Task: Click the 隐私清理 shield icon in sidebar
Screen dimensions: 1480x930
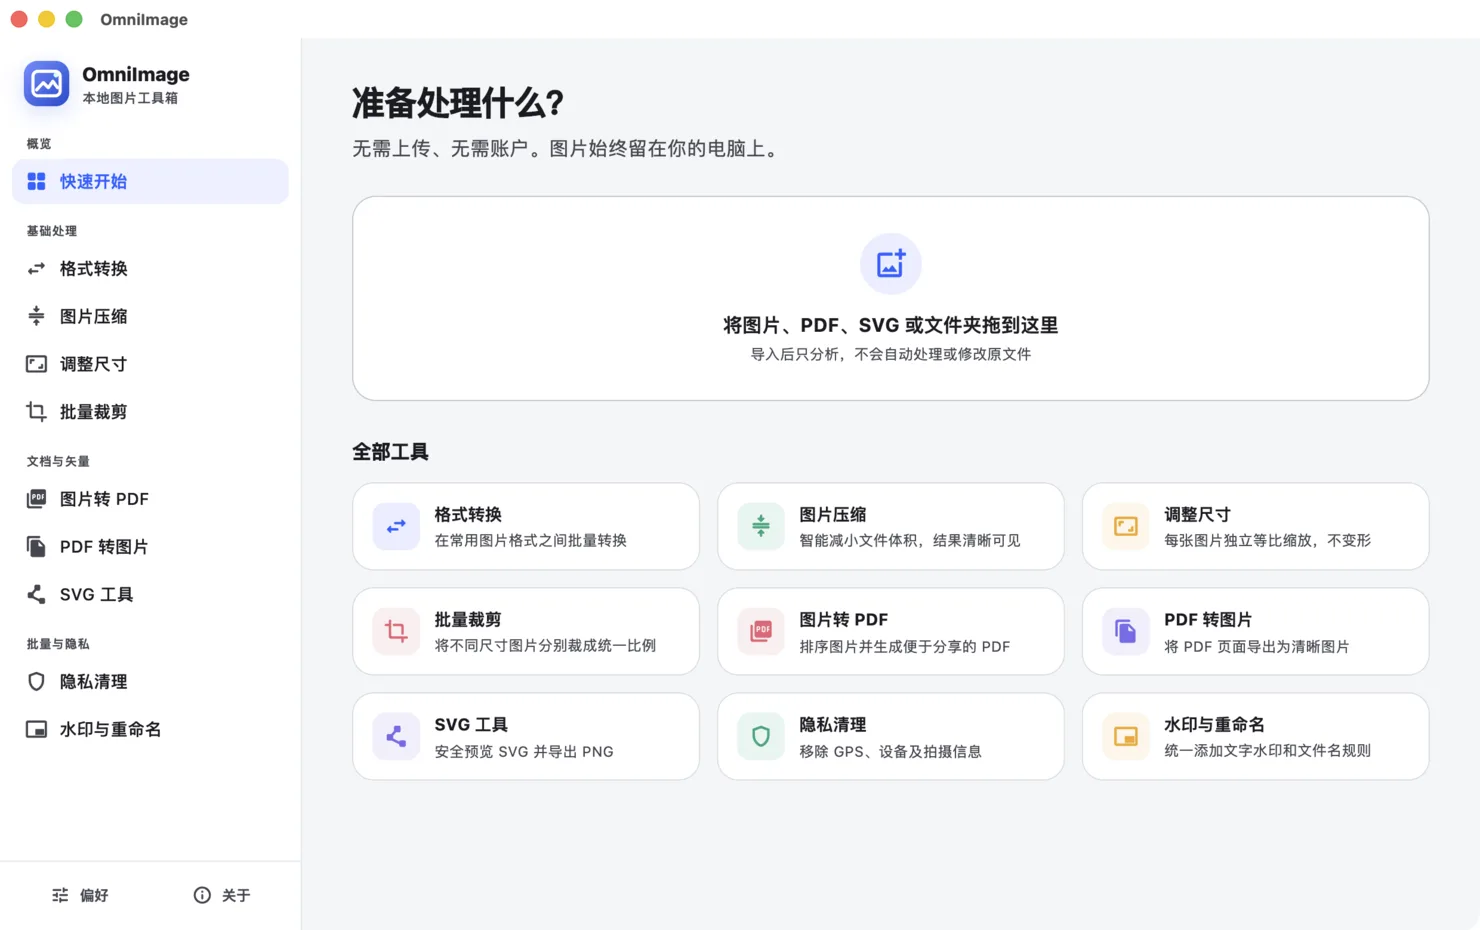Action: 36,681
